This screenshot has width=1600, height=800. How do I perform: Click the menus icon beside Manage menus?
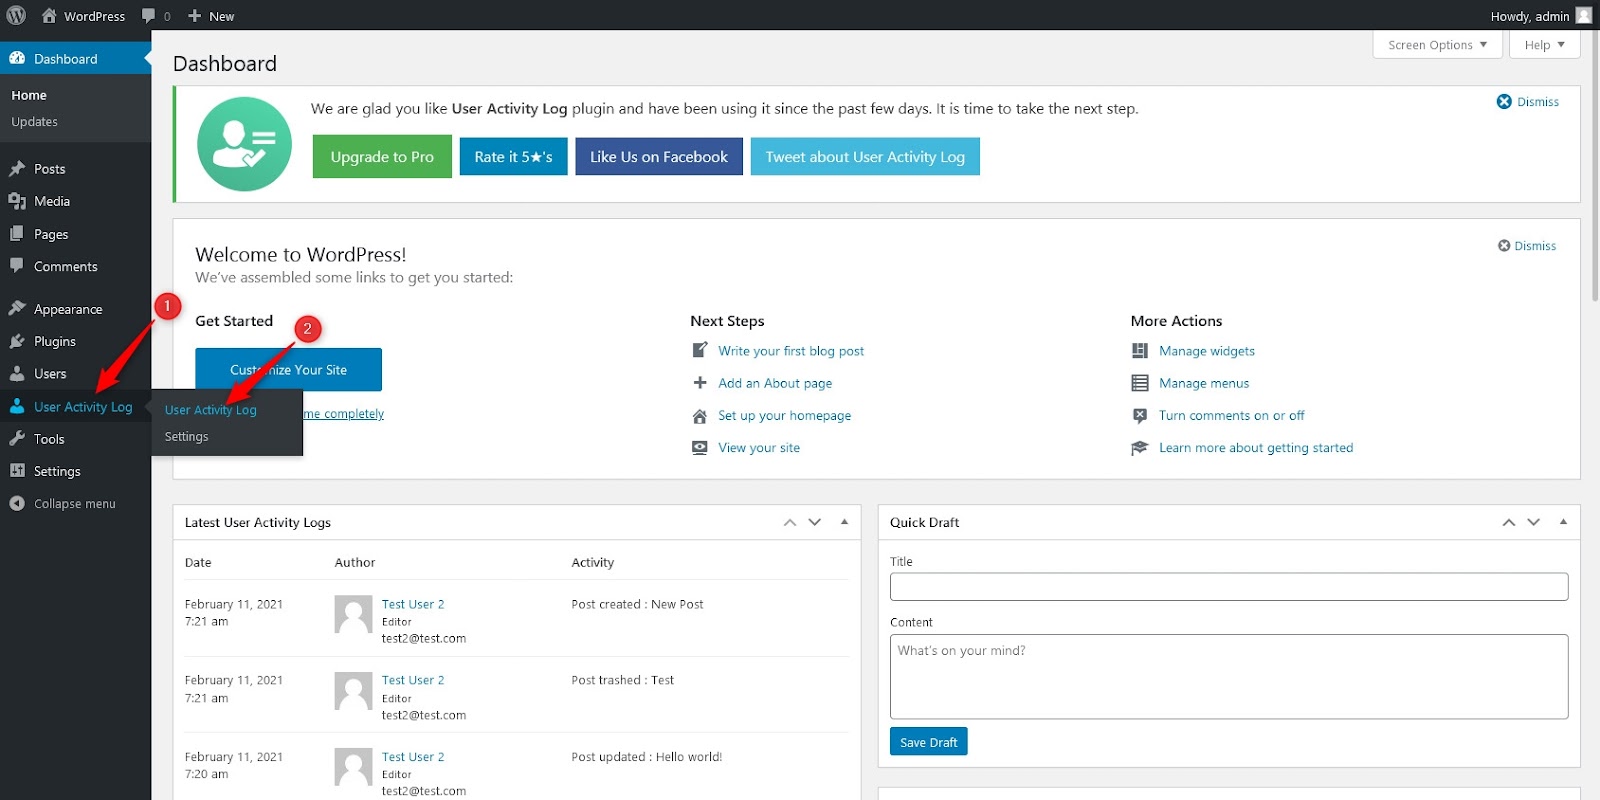click(x=1140, y=382)
